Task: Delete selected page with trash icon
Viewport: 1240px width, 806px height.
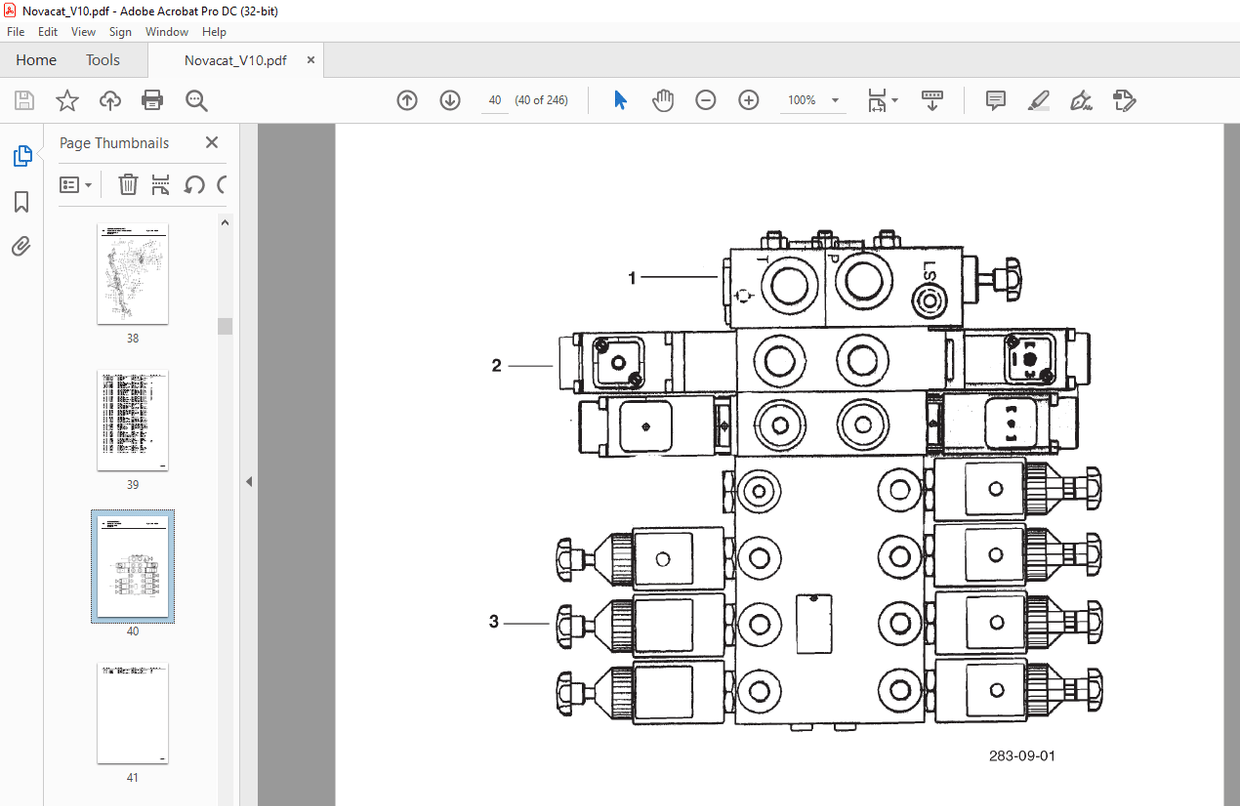Action: pos(128,184)
